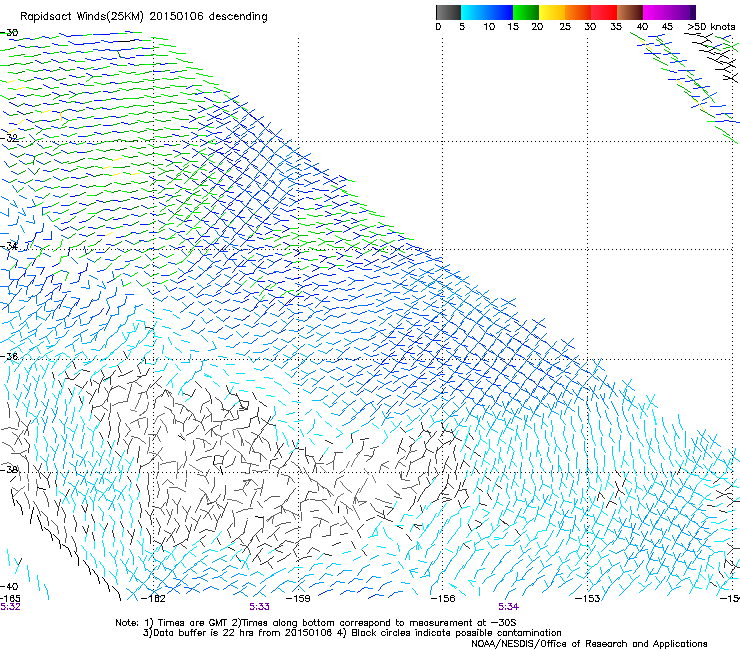Click the yellow 20-25 knots legend segment
The image size is (740, 650).
click(x=552, y=12)
